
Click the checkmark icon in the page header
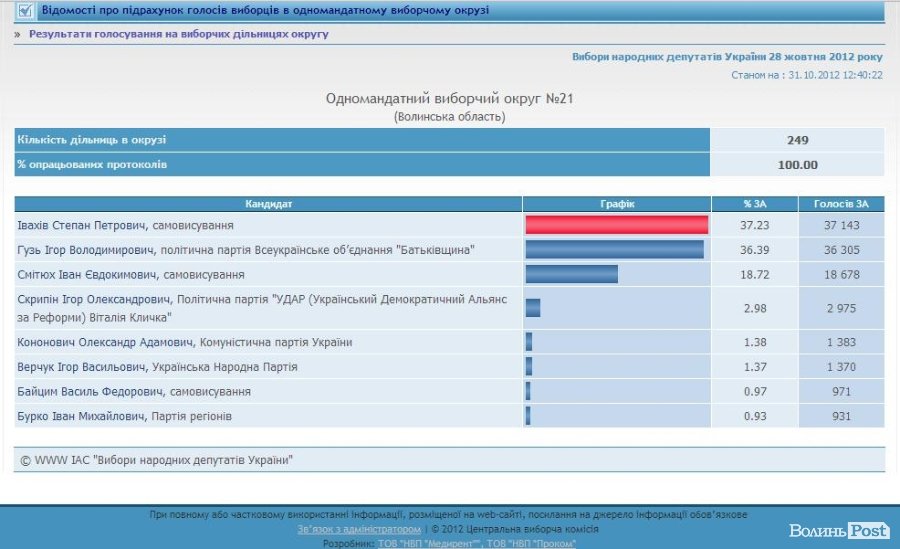25,11
